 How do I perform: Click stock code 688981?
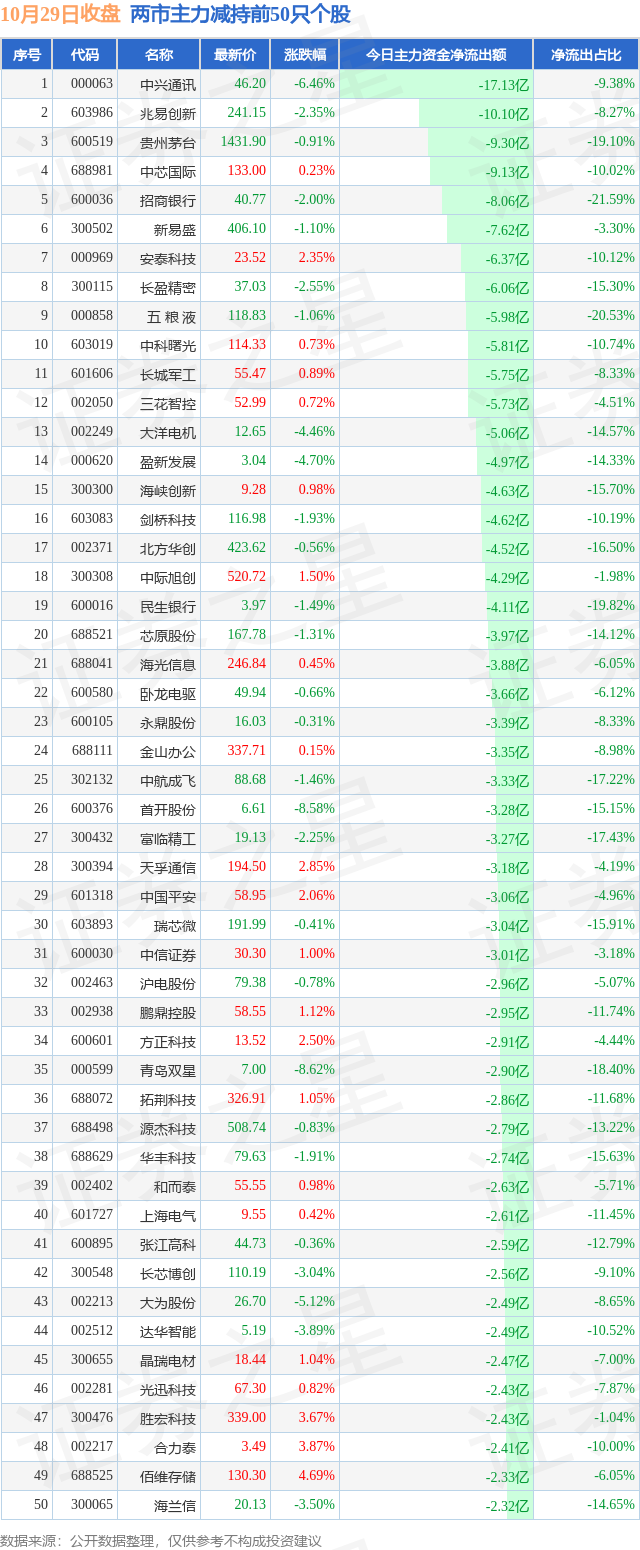point(92,171)
